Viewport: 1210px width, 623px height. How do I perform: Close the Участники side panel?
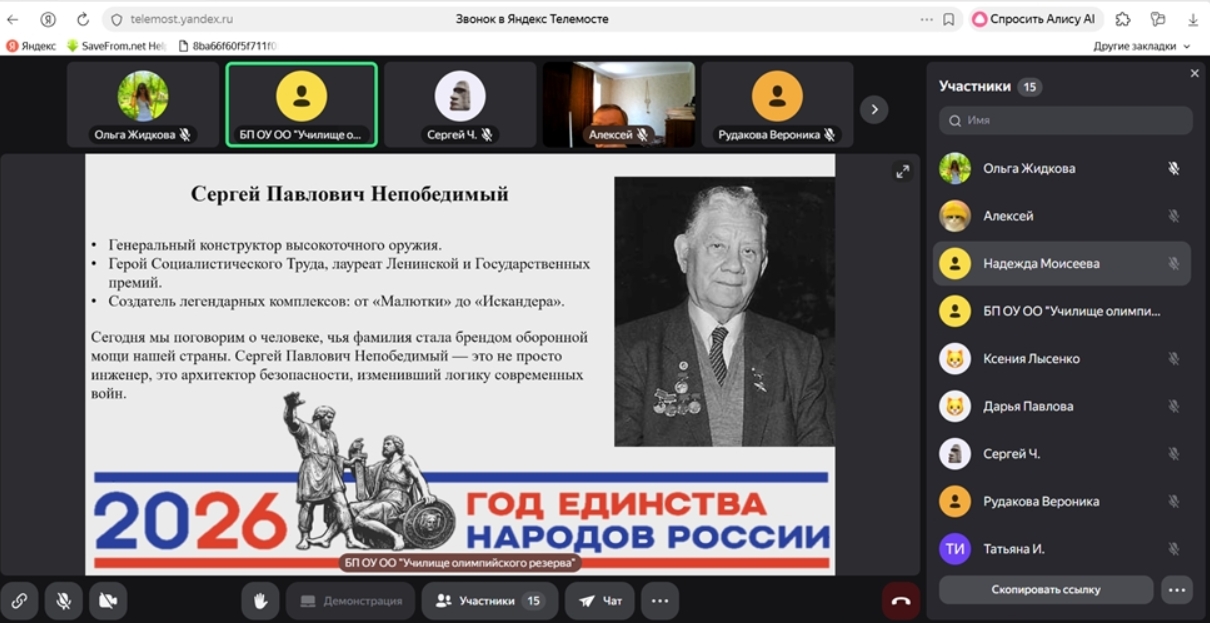1194,74
